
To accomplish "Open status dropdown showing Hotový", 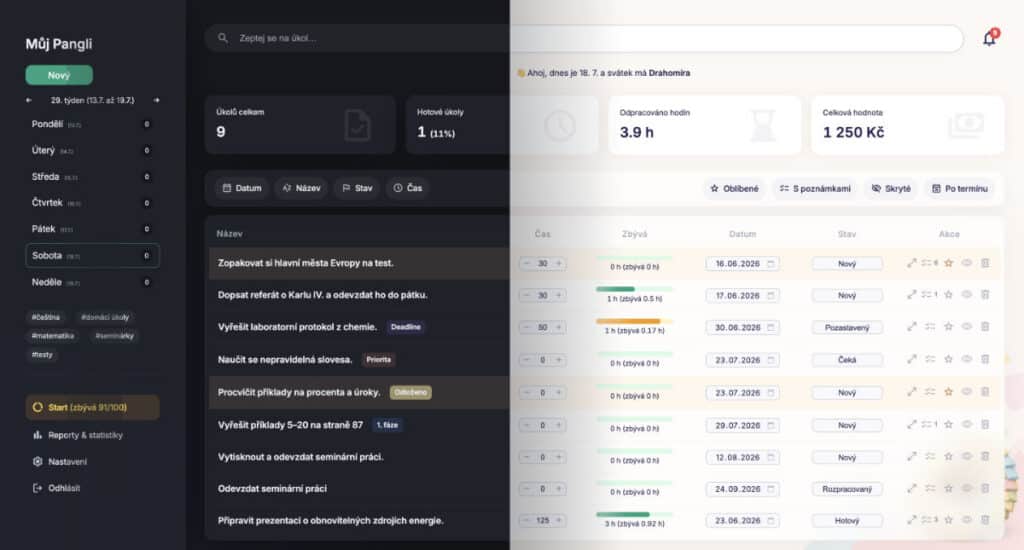I will tap(847, 521).
